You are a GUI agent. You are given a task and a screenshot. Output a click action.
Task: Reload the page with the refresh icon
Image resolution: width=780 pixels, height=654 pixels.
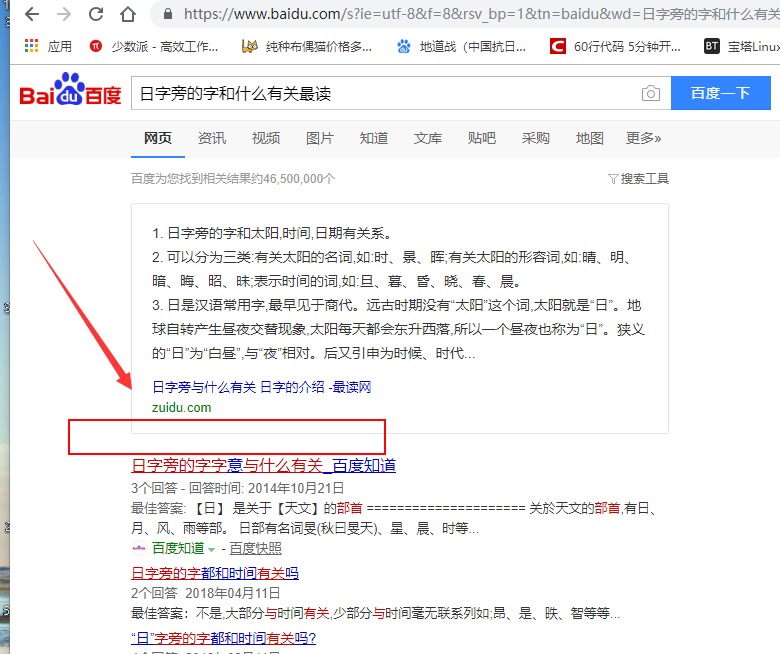[x=96, y=14]
